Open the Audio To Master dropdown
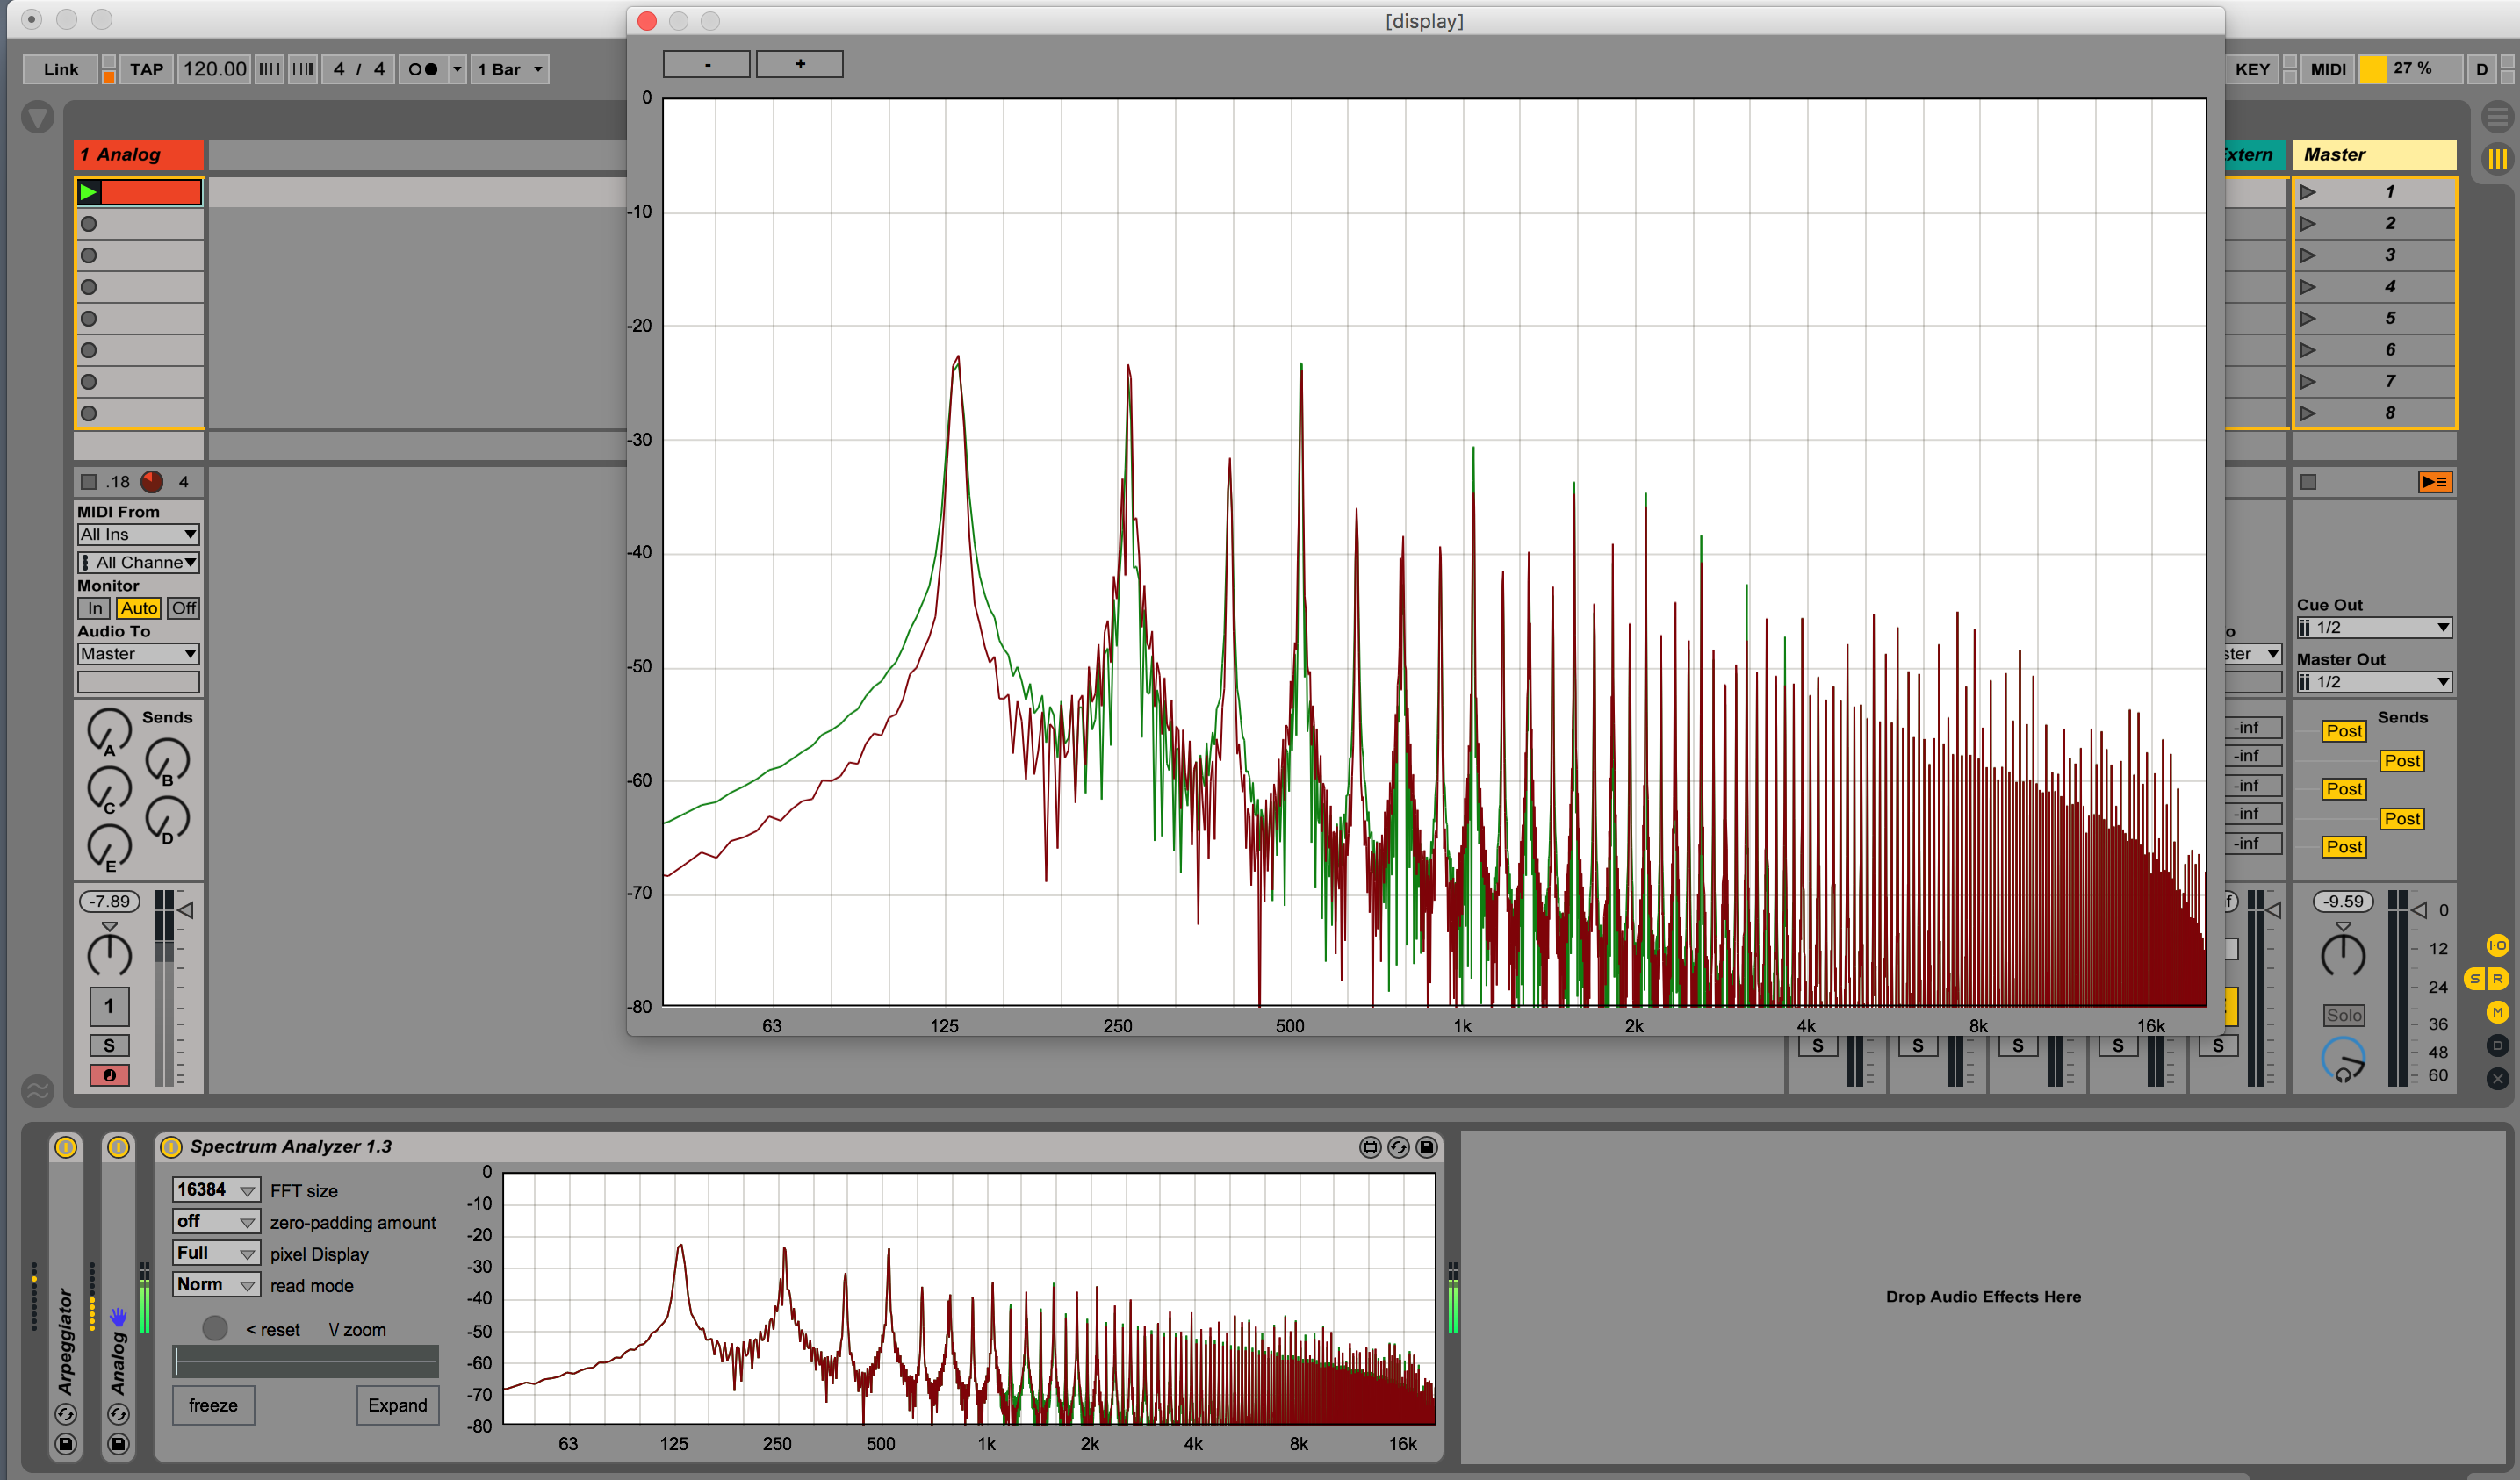Viewport: 2520px width, 1480px height. (x=138, y=654)
